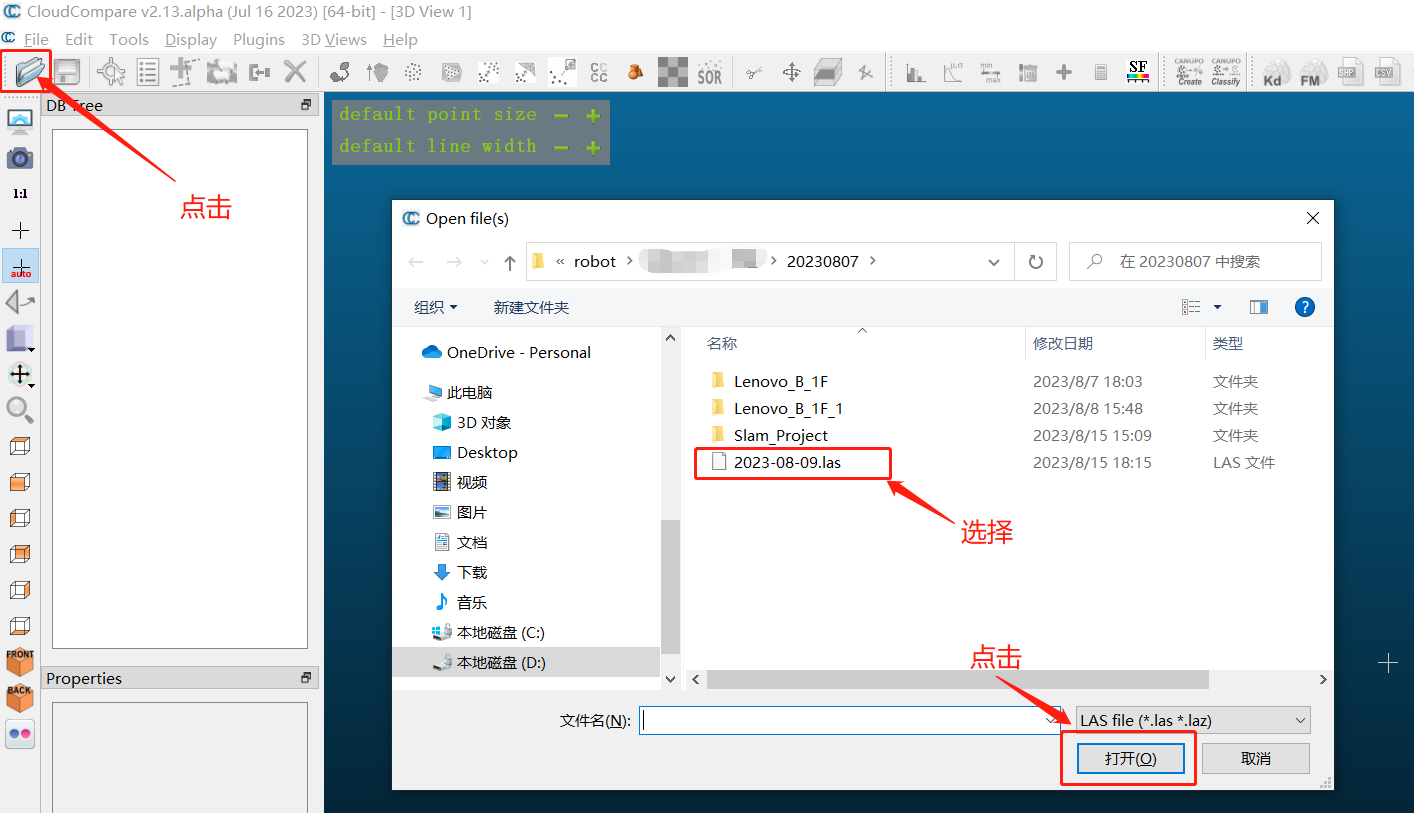Select the Lenovo_B_1F folder
Screen dimensions: 1414x813
tap(780, 381)
